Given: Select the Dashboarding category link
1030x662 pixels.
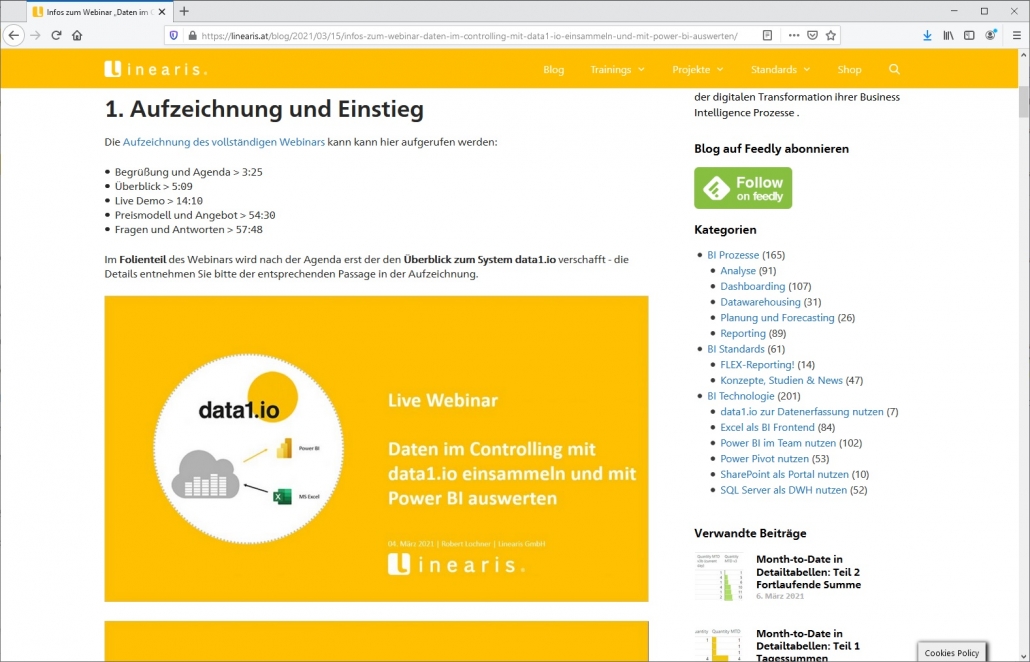Looking at the screenshot, I should pos(752,286).
